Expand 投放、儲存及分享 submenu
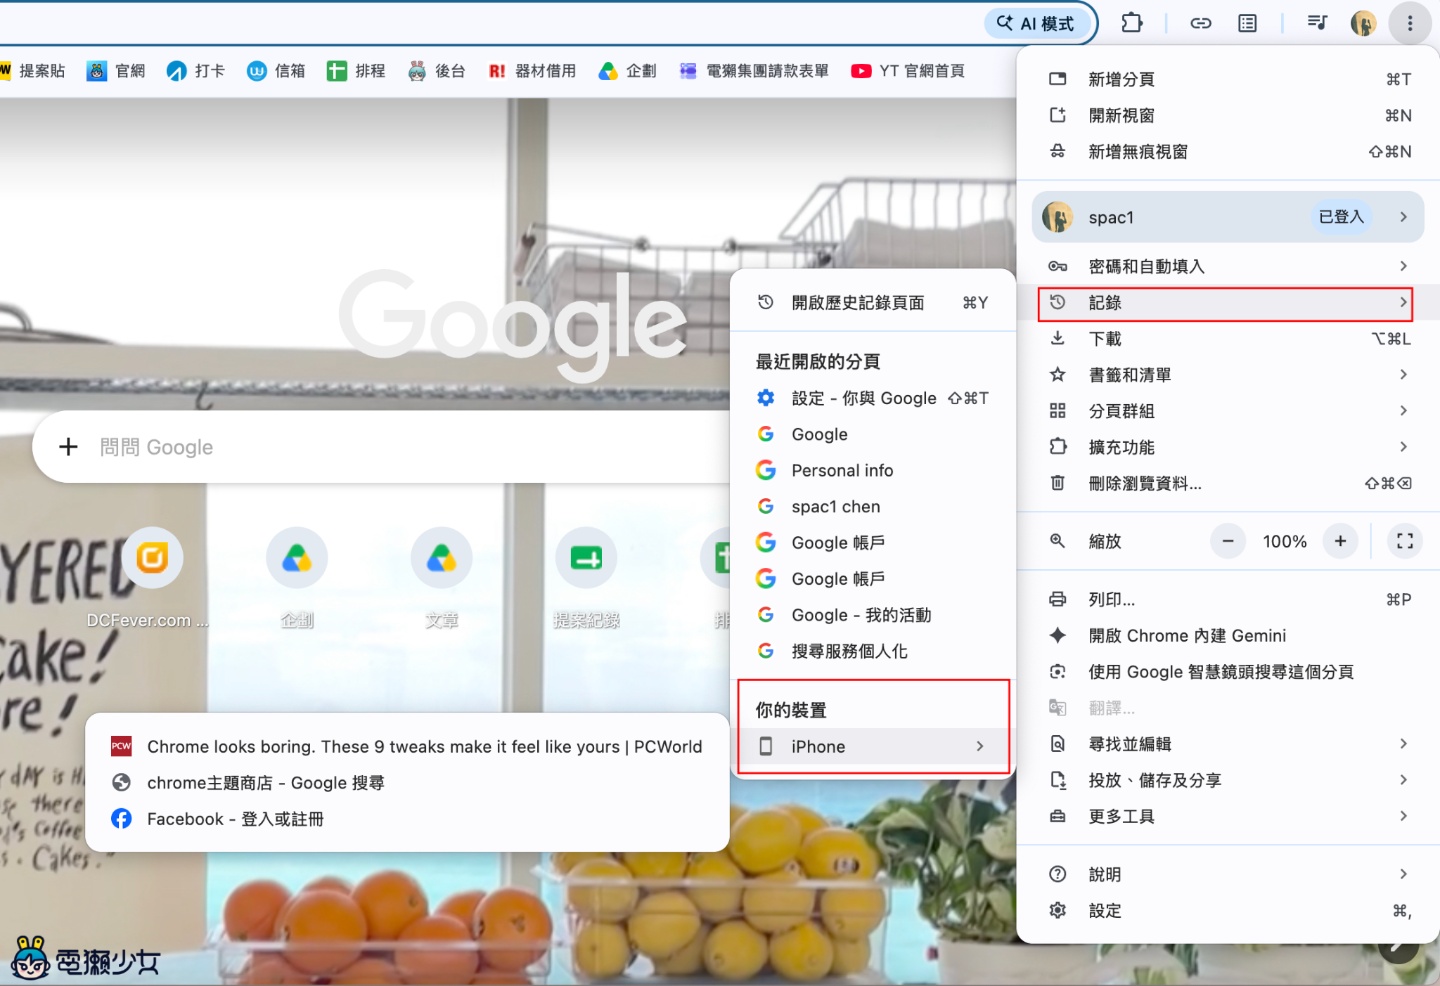 coord(1228,780)
